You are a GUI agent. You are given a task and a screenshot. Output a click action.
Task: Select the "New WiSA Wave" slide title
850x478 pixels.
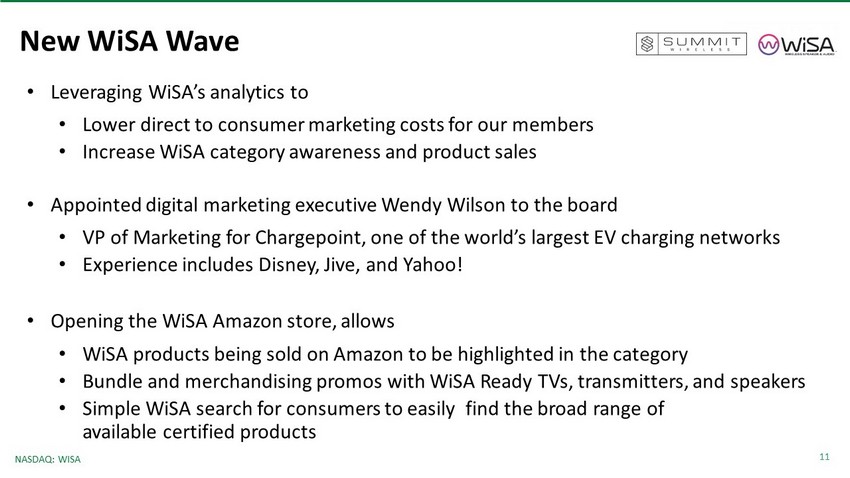[129, 41]
